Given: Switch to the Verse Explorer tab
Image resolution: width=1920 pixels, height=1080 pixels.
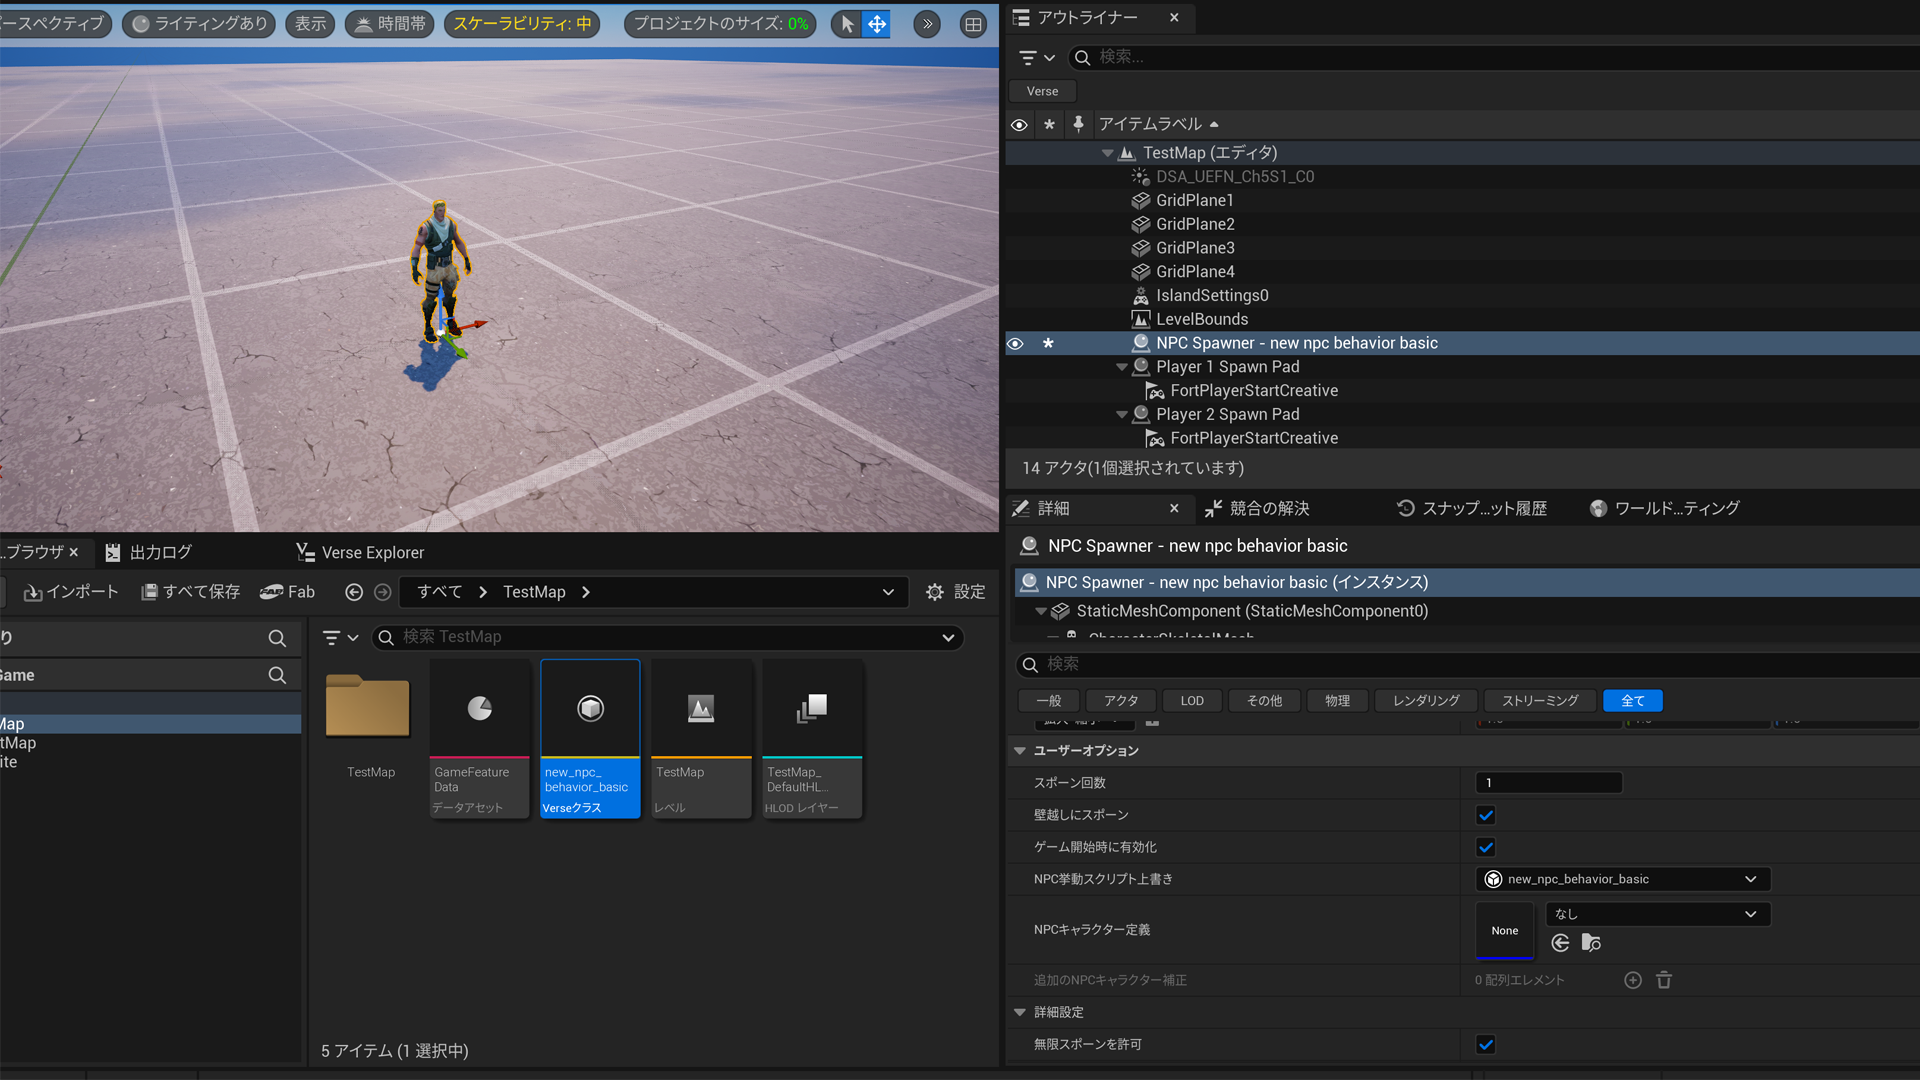Looking at the screenshot, I should [360, 552].
